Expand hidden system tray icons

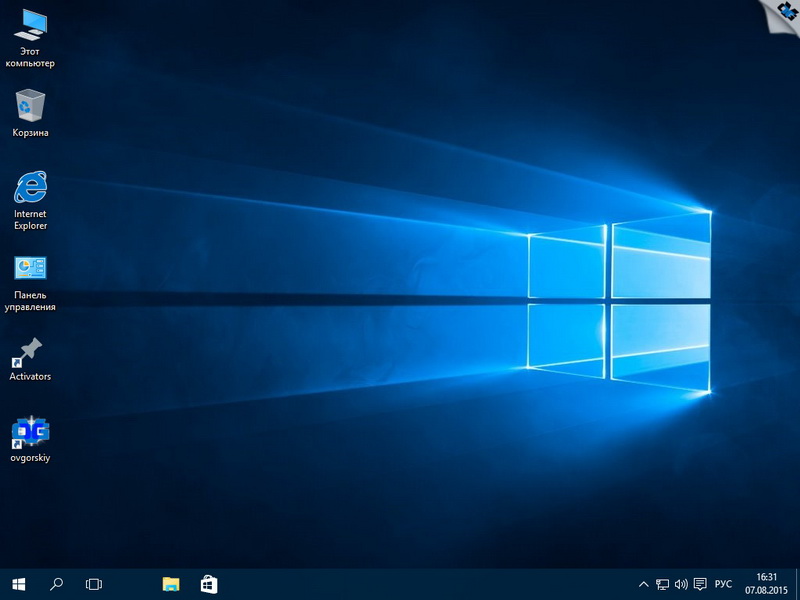(x=644, y=584)
